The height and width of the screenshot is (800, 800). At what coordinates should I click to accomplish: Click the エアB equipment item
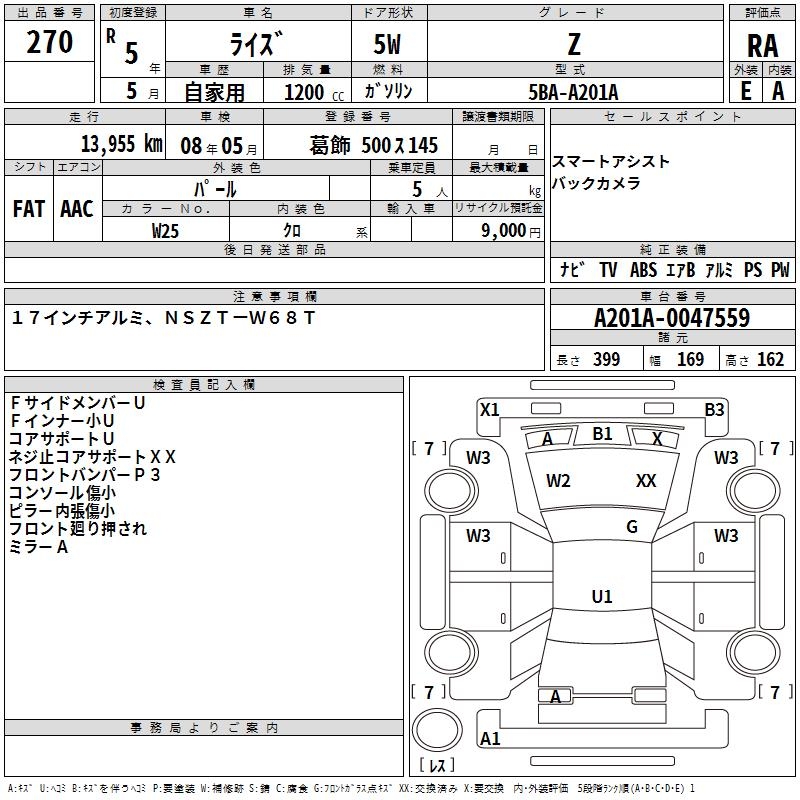681,270
